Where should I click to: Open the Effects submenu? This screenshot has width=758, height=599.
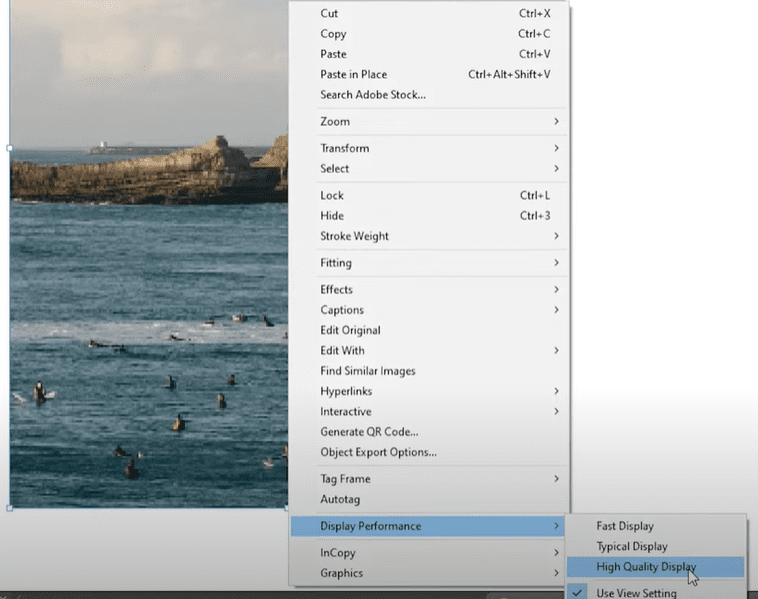pyautogui.click(x=429, y=290)
